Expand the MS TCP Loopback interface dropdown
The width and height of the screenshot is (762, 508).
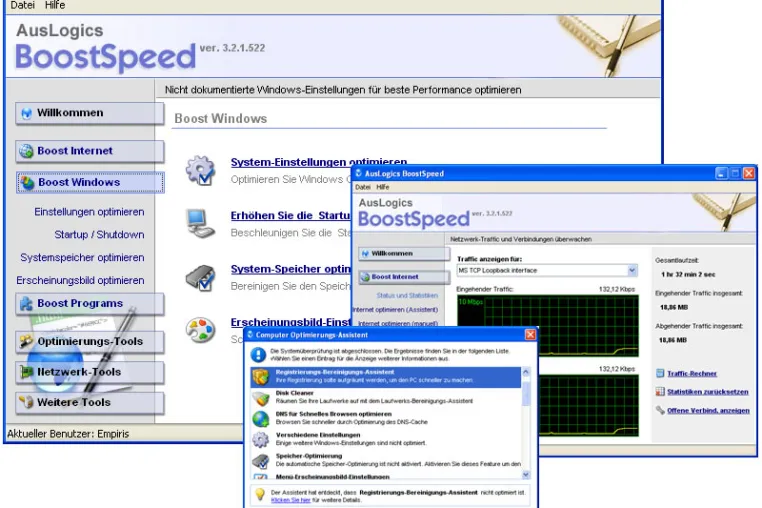631,270
